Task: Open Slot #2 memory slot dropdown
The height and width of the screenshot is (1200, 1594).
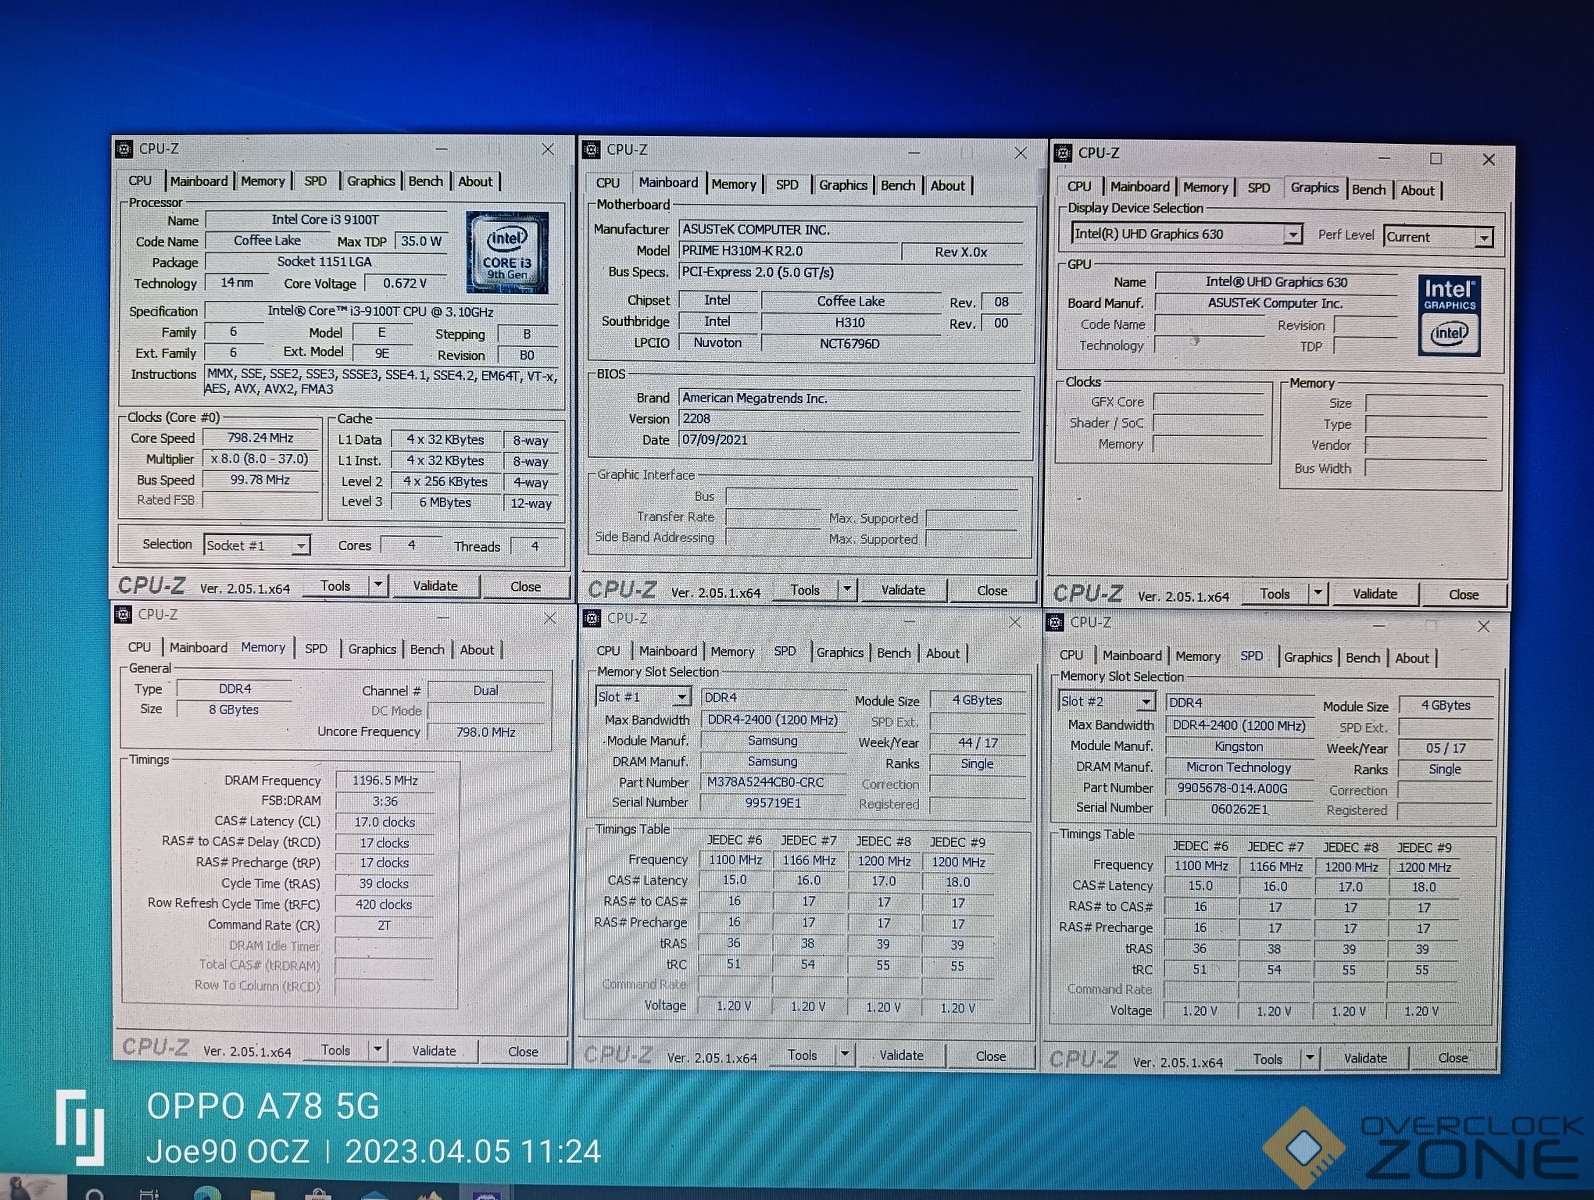Action: coord(1146,701)
